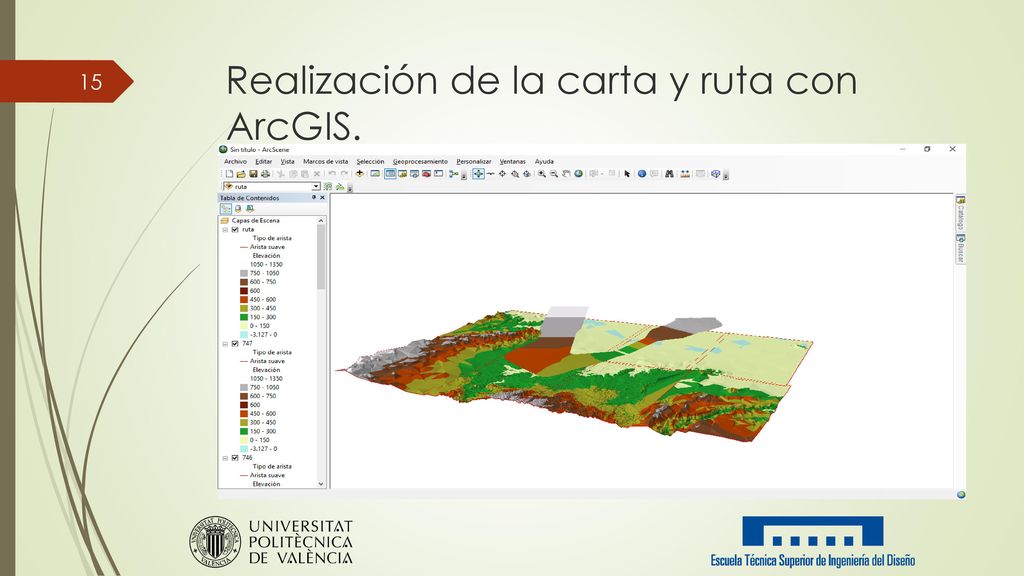Viewport: 1024px width, 576px height.
Task: Click the Print icon in the toolbar
Action: pos(265,174)
